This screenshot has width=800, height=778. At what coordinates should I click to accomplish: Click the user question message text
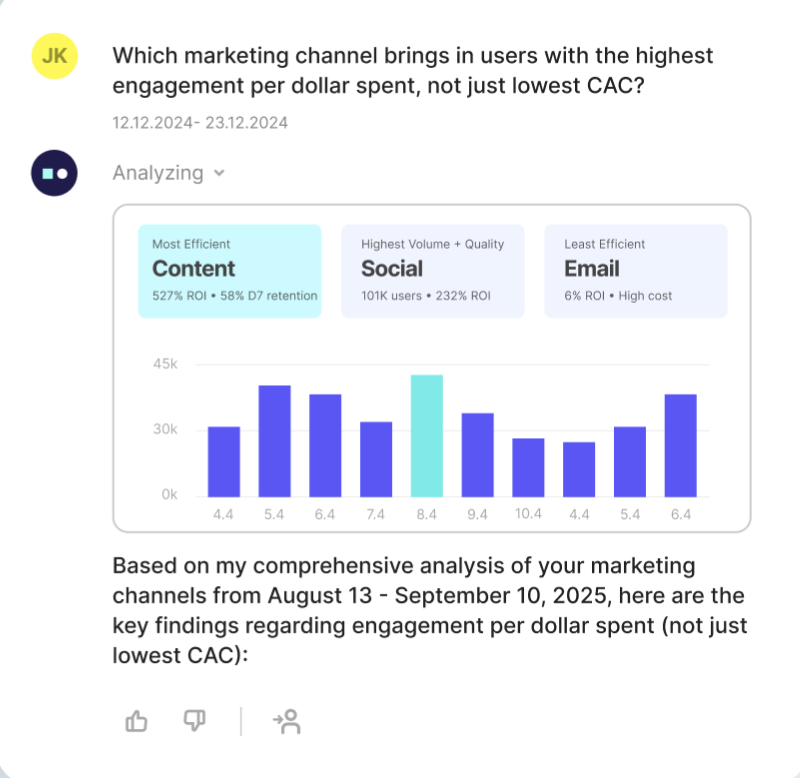pyautogui.click(x=412, y=71)
